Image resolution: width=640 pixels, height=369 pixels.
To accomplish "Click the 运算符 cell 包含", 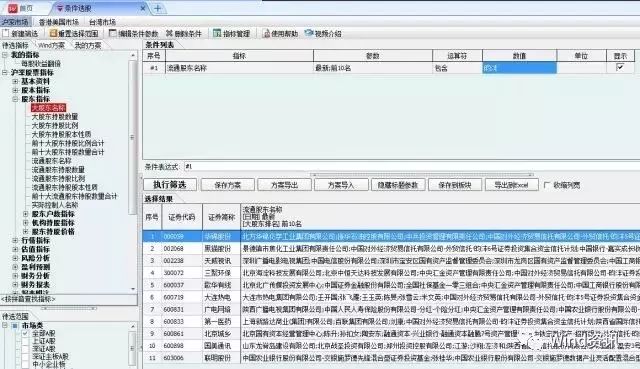I will coord(457,68).
